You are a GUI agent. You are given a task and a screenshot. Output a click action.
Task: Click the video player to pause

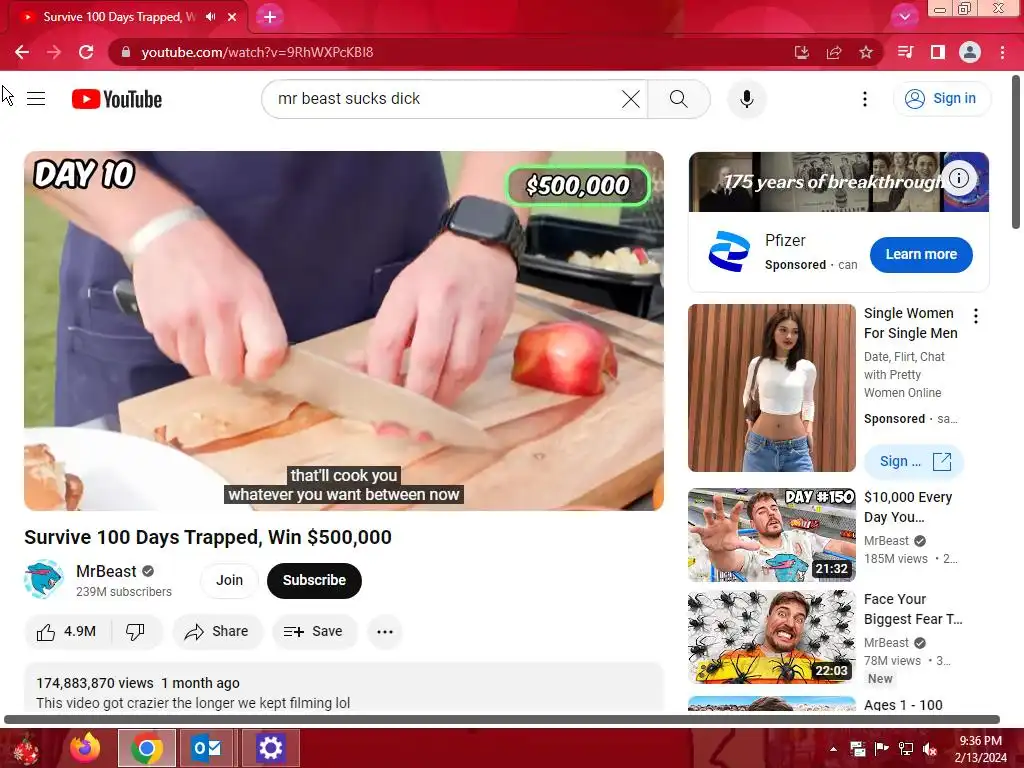click(344, 330)
